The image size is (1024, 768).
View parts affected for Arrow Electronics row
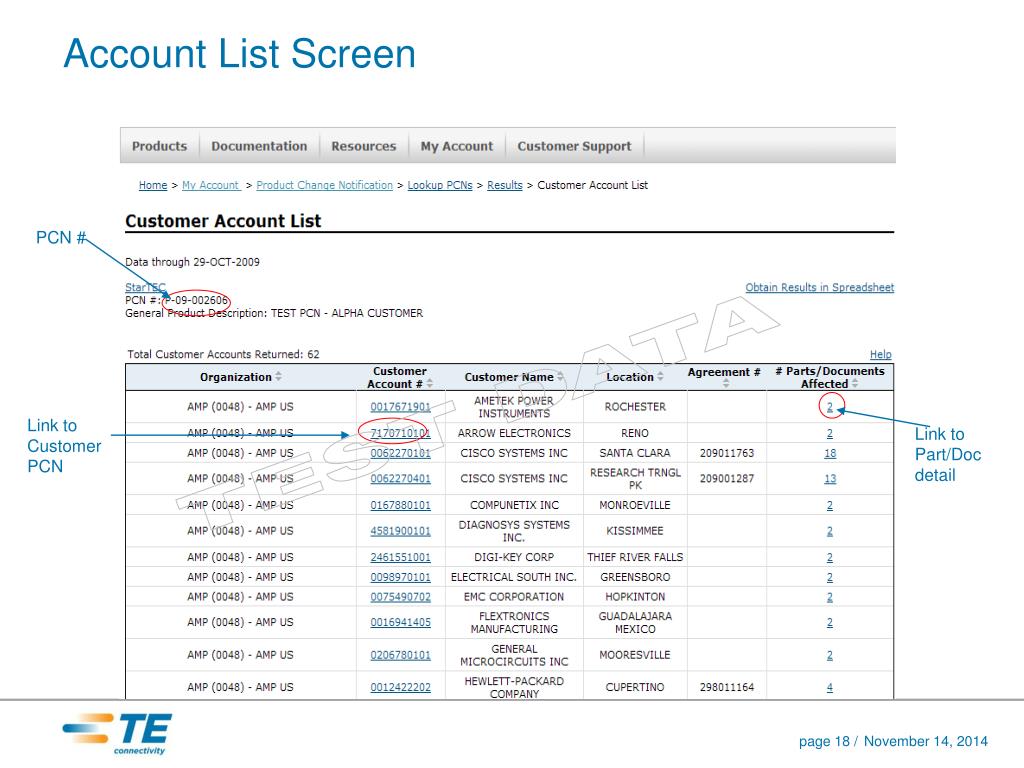(830, 433)
